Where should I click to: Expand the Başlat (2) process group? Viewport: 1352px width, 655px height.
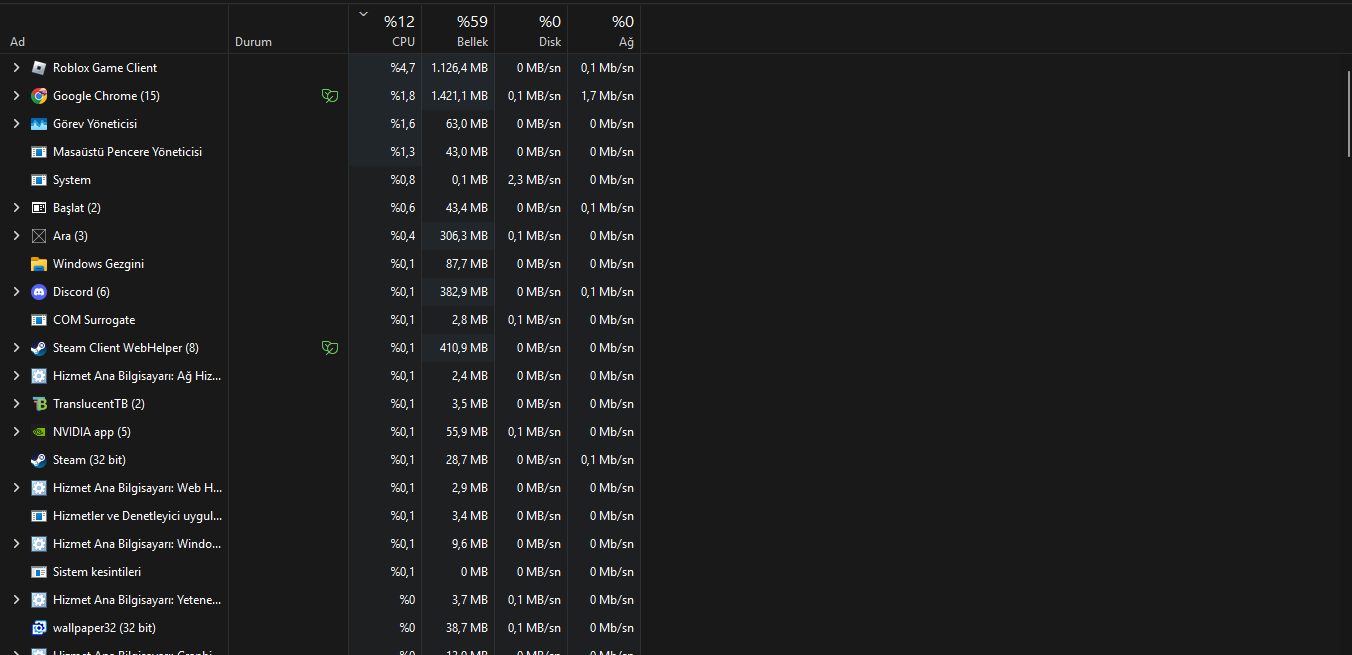pyautogui.click(x=16, y=208)
